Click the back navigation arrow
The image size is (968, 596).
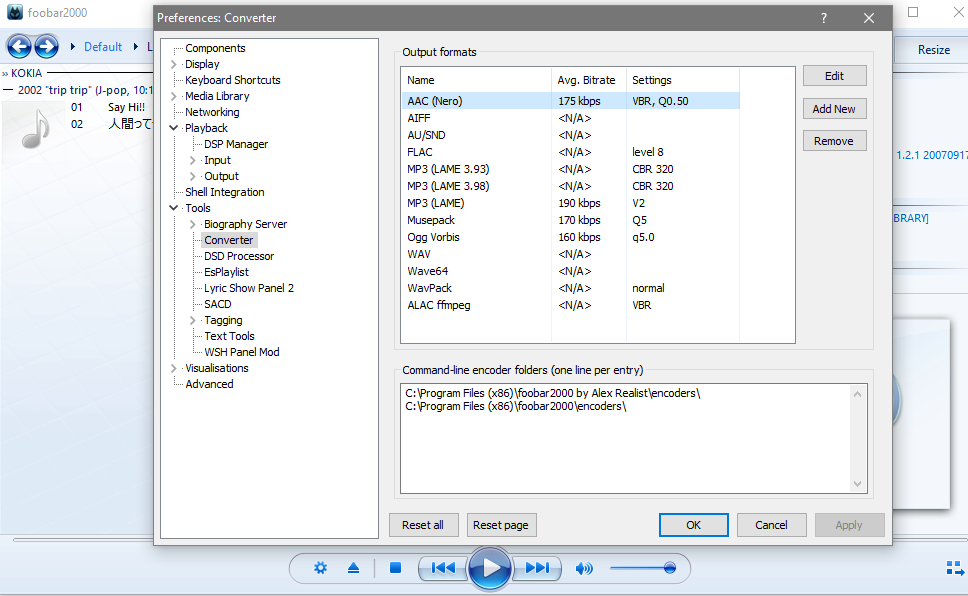19,46
